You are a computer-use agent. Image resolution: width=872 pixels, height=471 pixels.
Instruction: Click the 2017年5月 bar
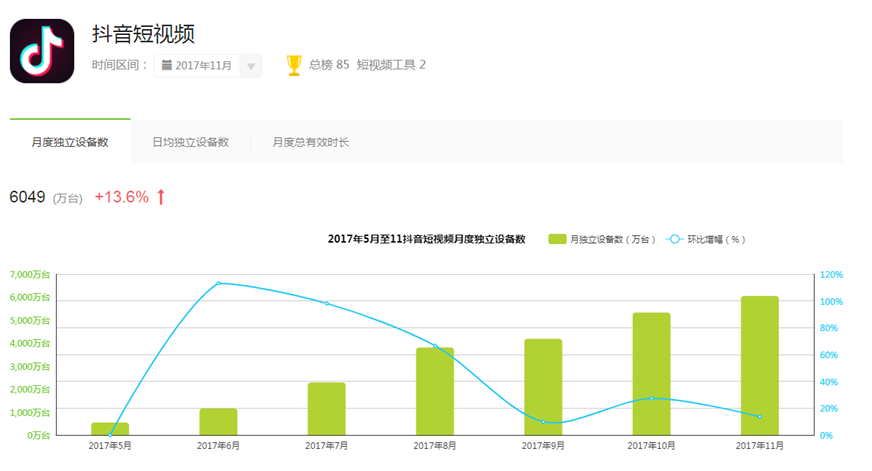(x=110, y=429)
